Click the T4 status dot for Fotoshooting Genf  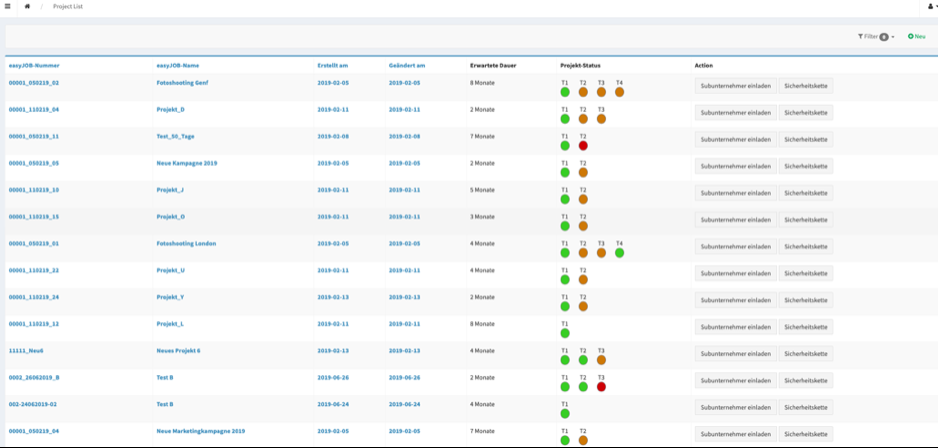[x=619, y=92]
